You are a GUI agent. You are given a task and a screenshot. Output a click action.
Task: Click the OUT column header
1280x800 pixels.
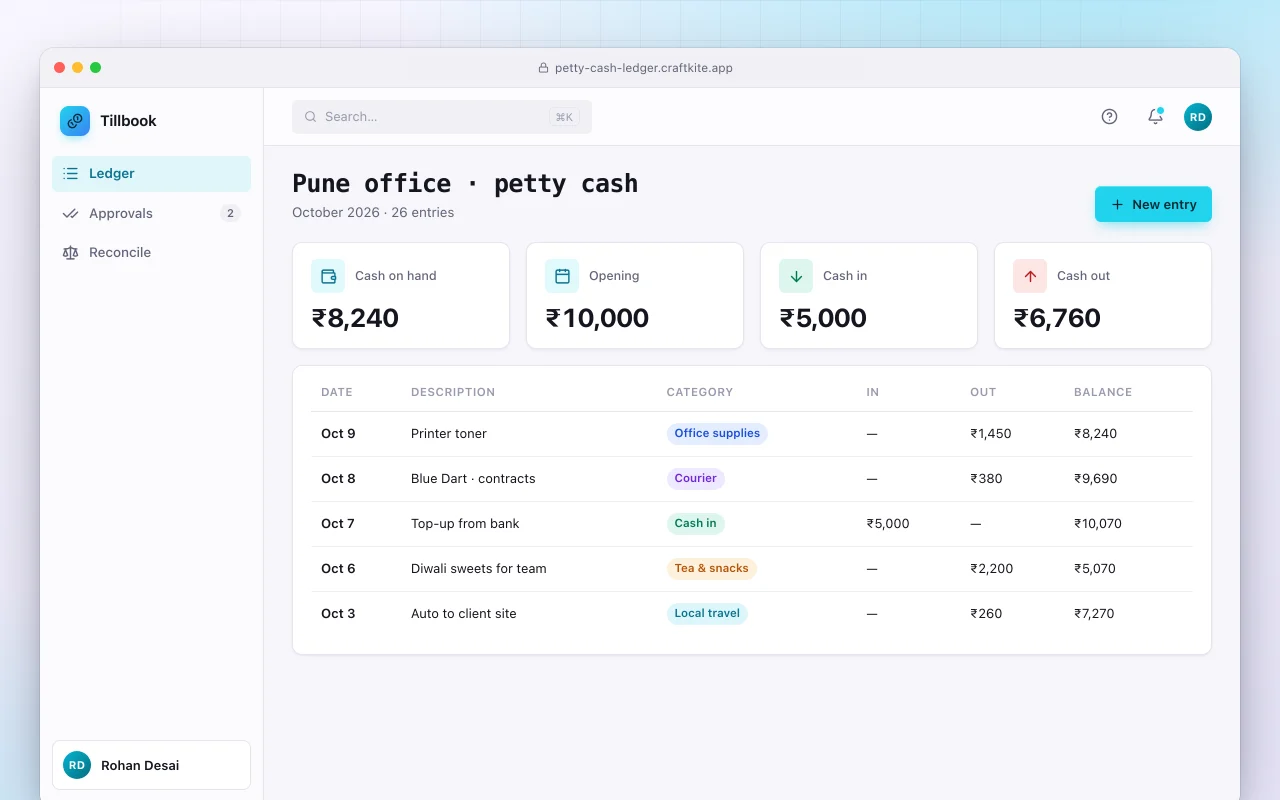point(983,392)
